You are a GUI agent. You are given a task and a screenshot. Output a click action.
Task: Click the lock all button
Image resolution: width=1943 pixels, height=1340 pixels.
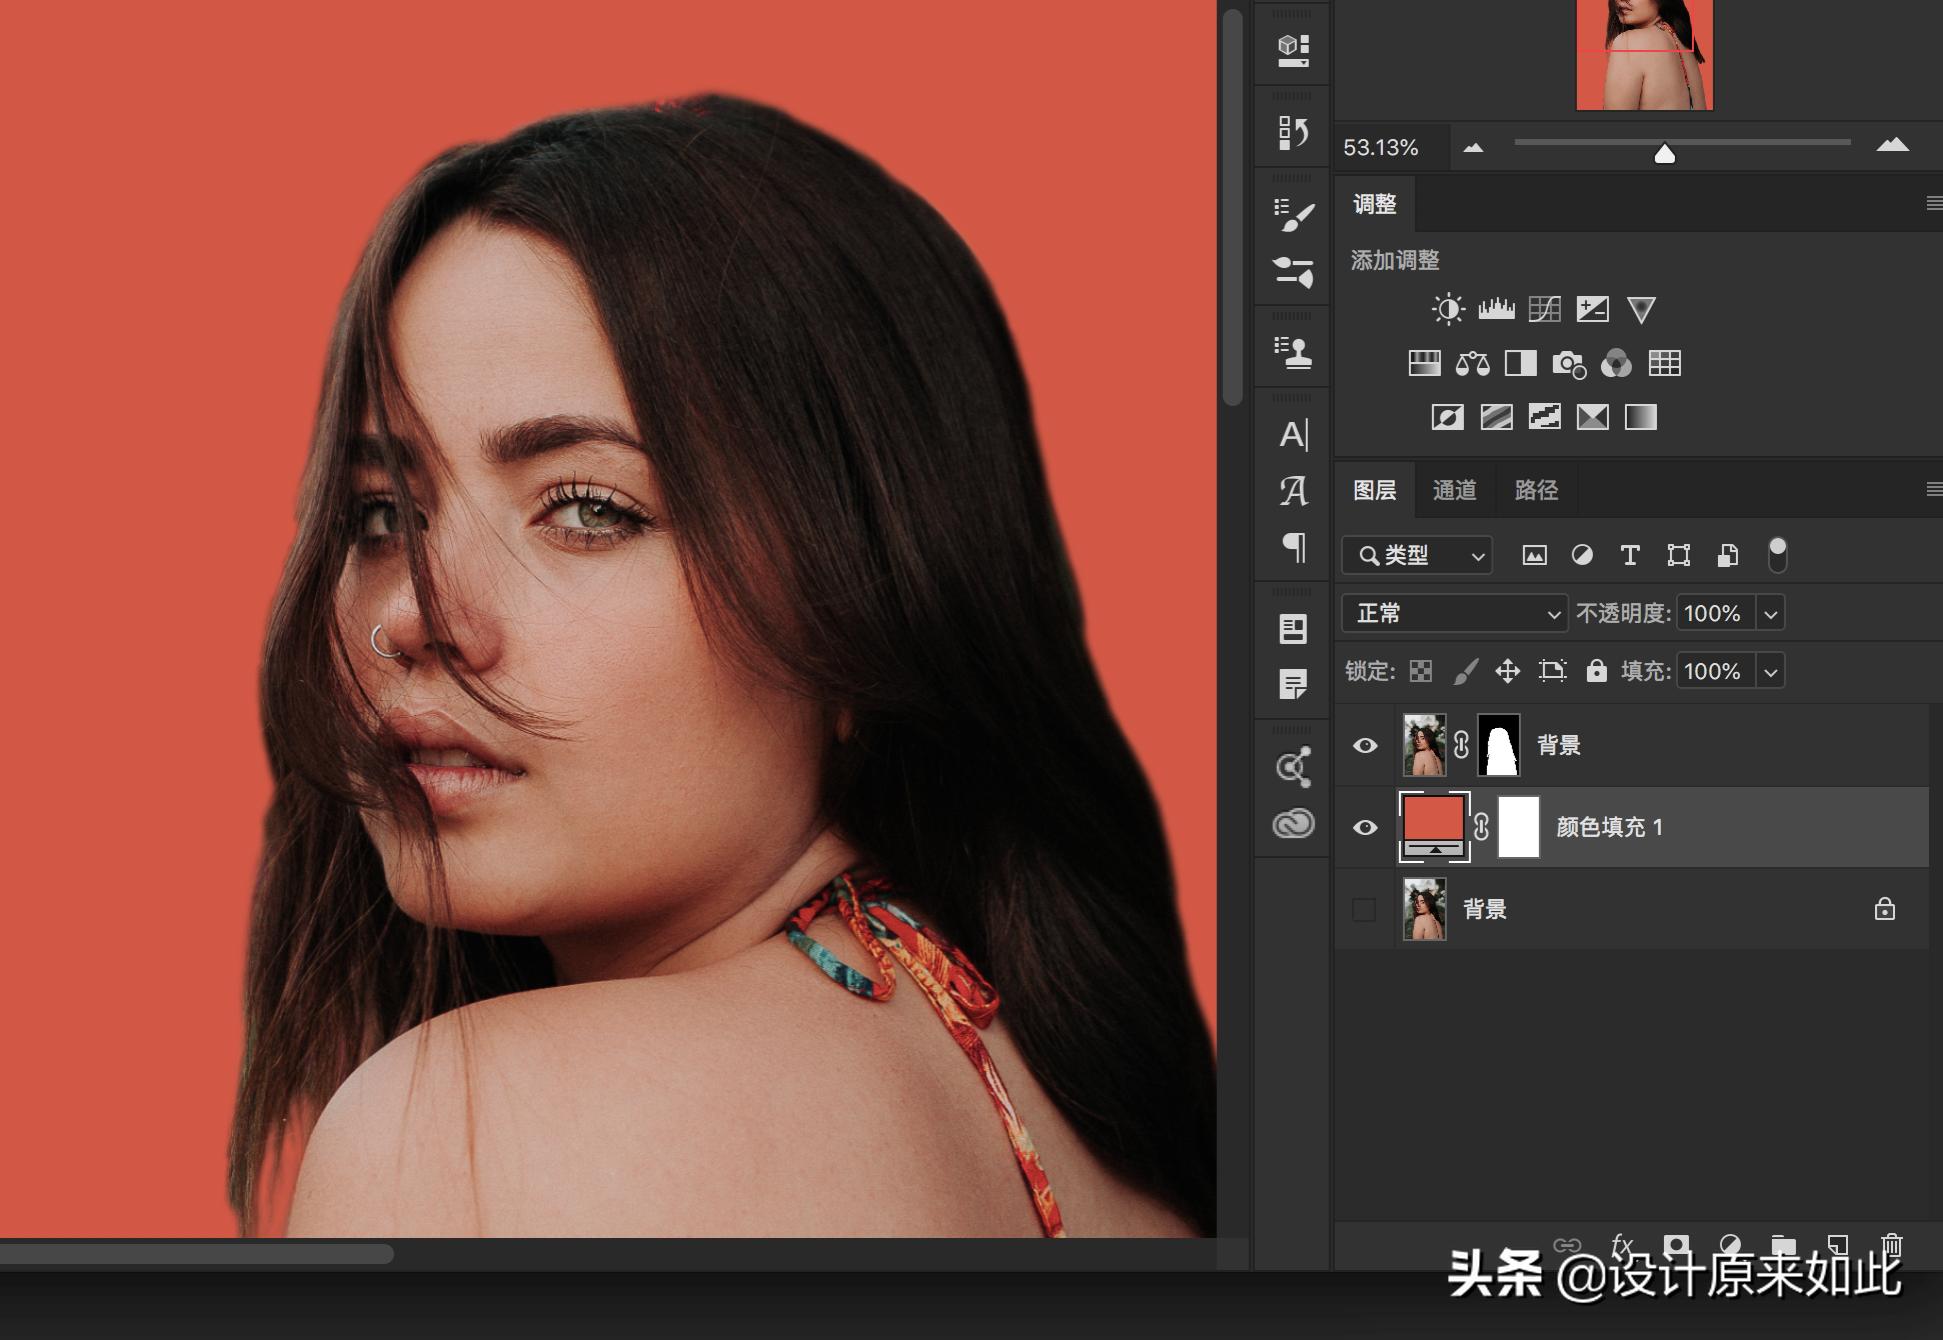[1596, 671]
